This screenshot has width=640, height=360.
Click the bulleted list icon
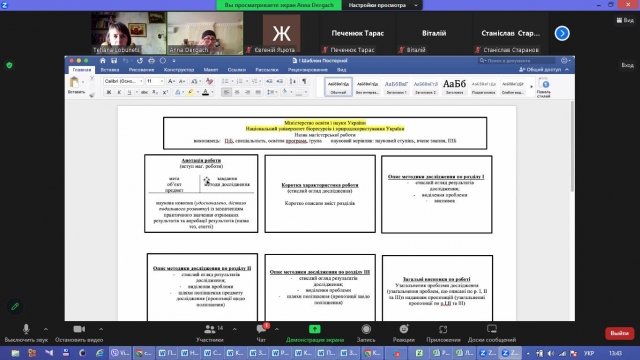(225, 81)
